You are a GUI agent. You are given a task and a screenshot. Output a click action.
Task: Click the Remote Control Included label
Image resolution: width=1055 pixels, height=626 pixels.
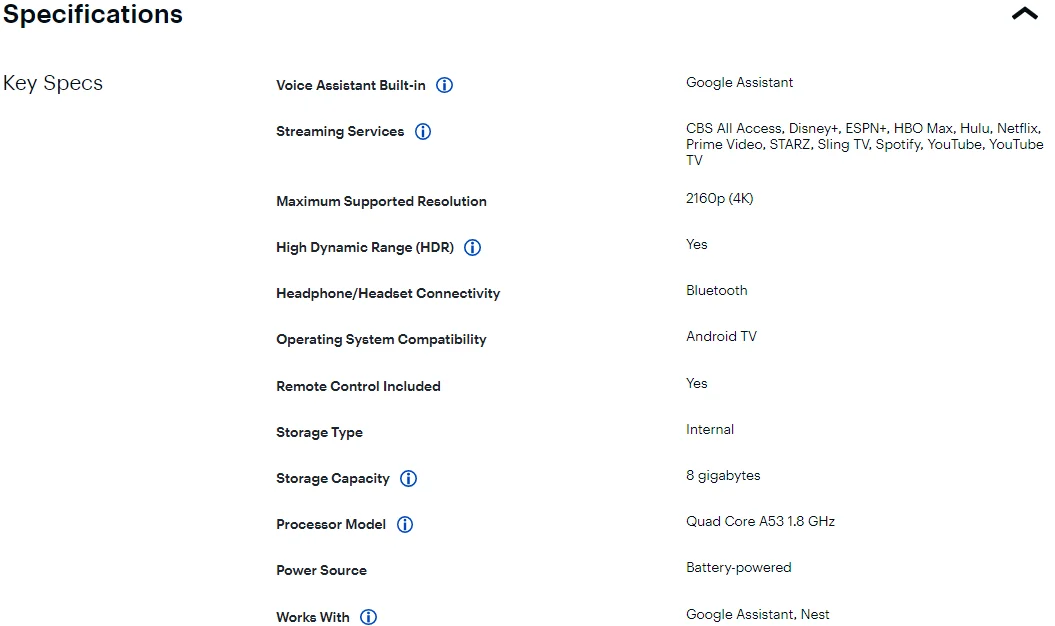358,386
